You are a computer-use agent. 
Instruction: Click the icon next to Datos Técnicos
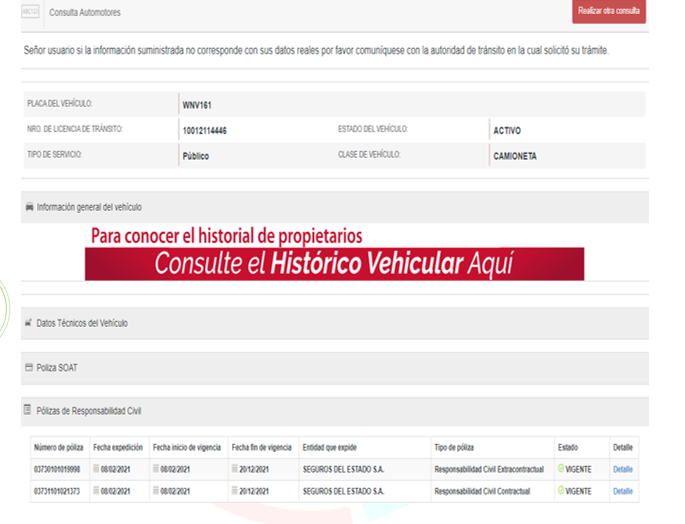29,323
